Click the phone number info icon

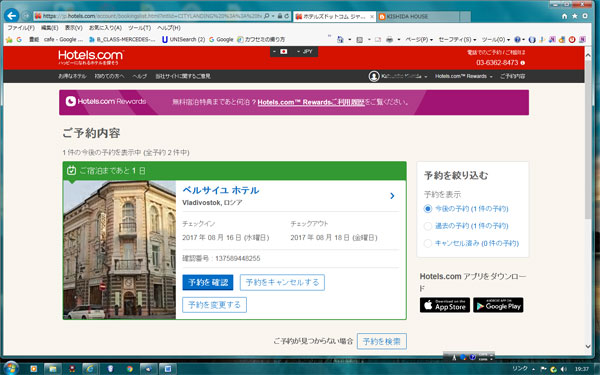[x=523, y=63]
